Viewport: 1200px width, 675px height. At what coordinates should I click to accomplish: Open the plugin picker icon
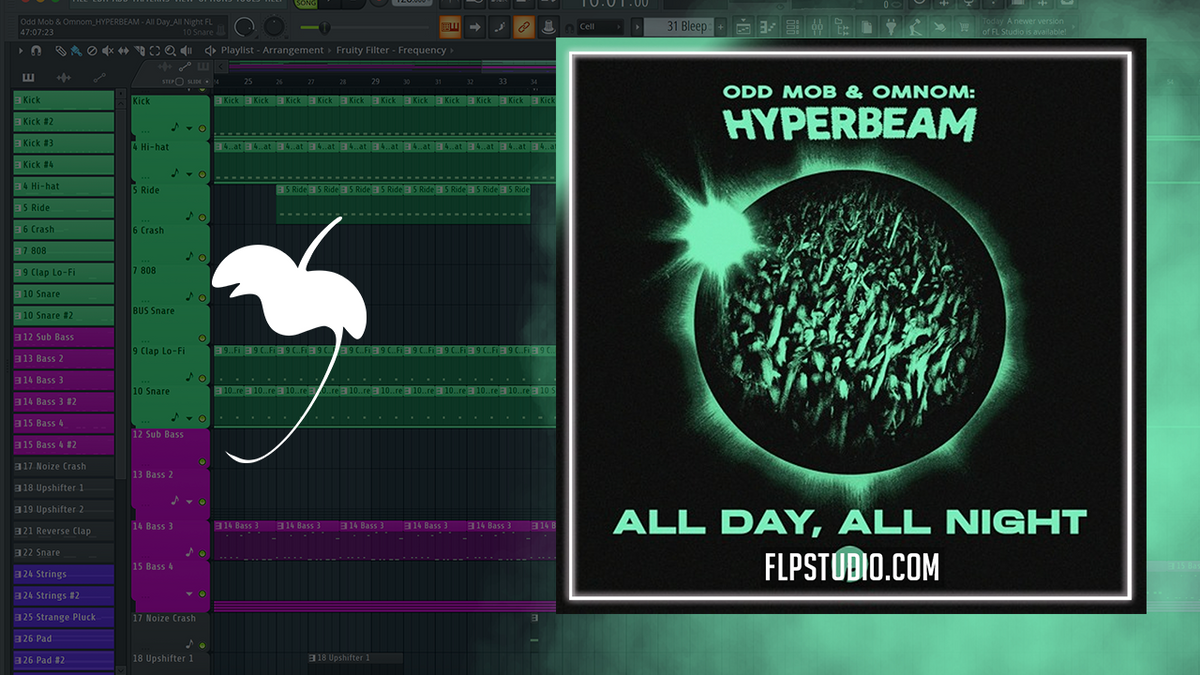coord(892,28)
